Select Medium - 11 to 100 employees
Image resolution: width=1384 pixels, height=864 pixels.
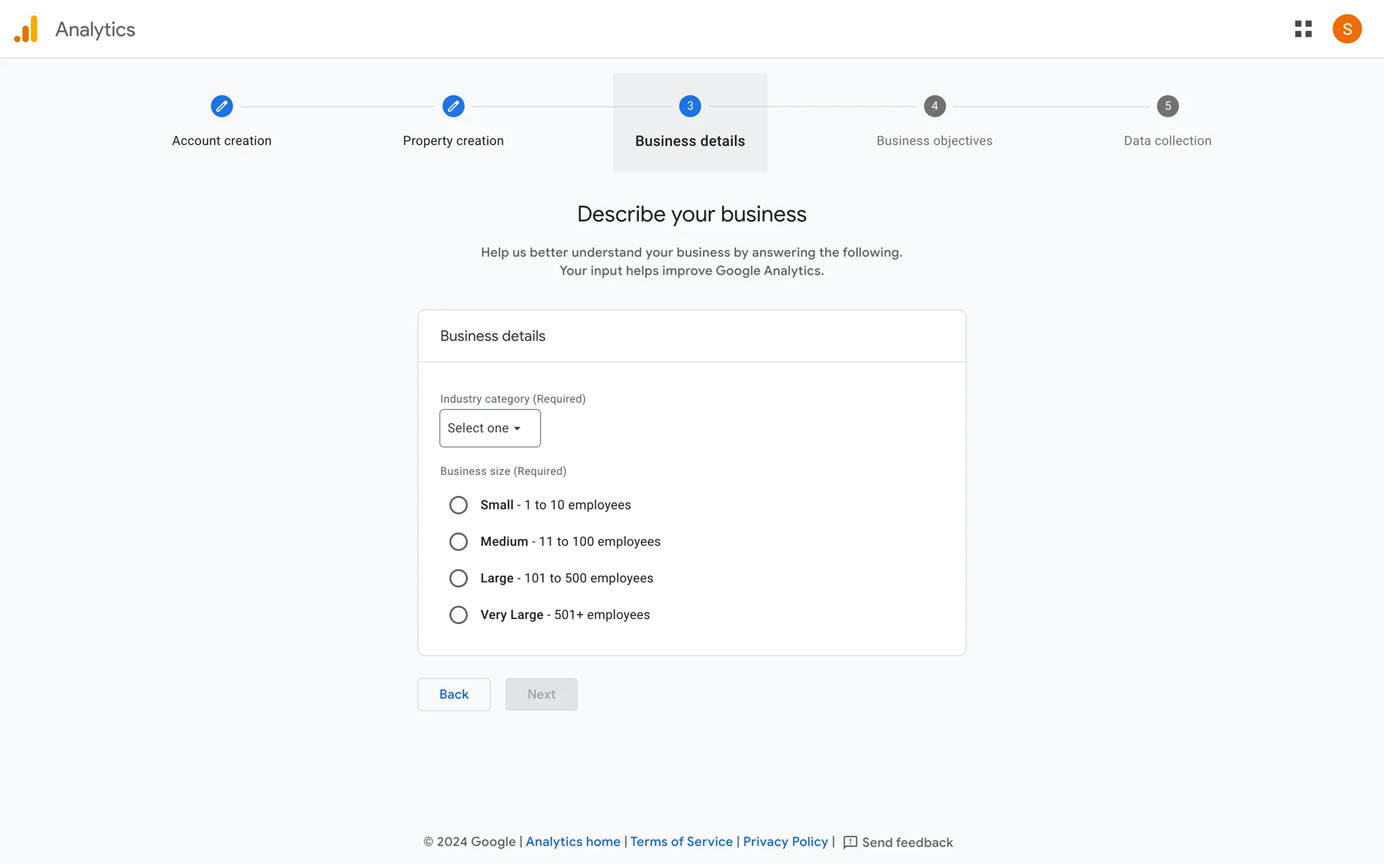click(x=458, y=541)
